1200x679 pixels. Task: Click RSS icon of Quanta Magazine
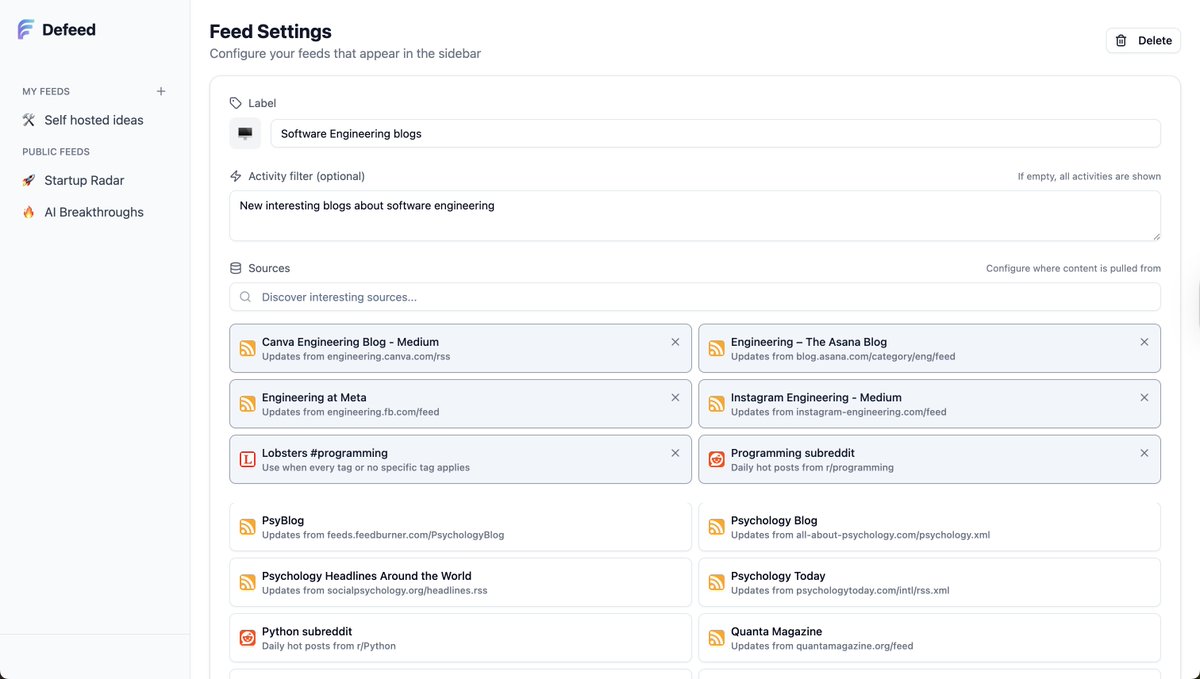tap(716, 638)
